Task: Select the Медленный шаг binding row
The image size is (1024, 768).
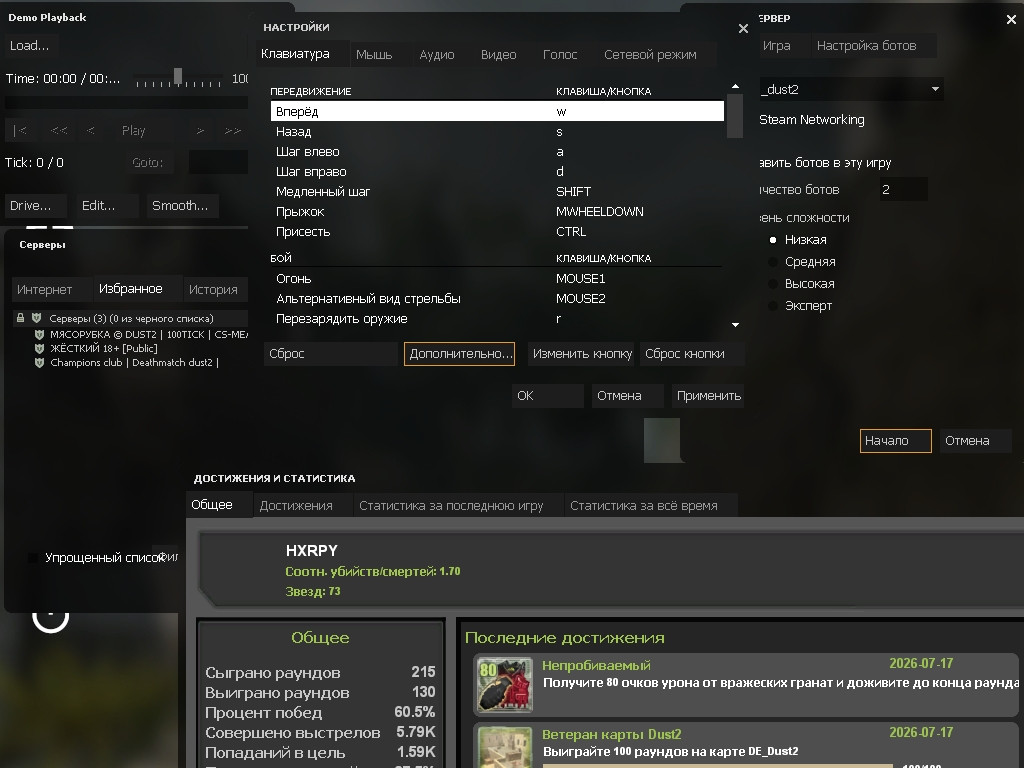Action: pos(497,191)
